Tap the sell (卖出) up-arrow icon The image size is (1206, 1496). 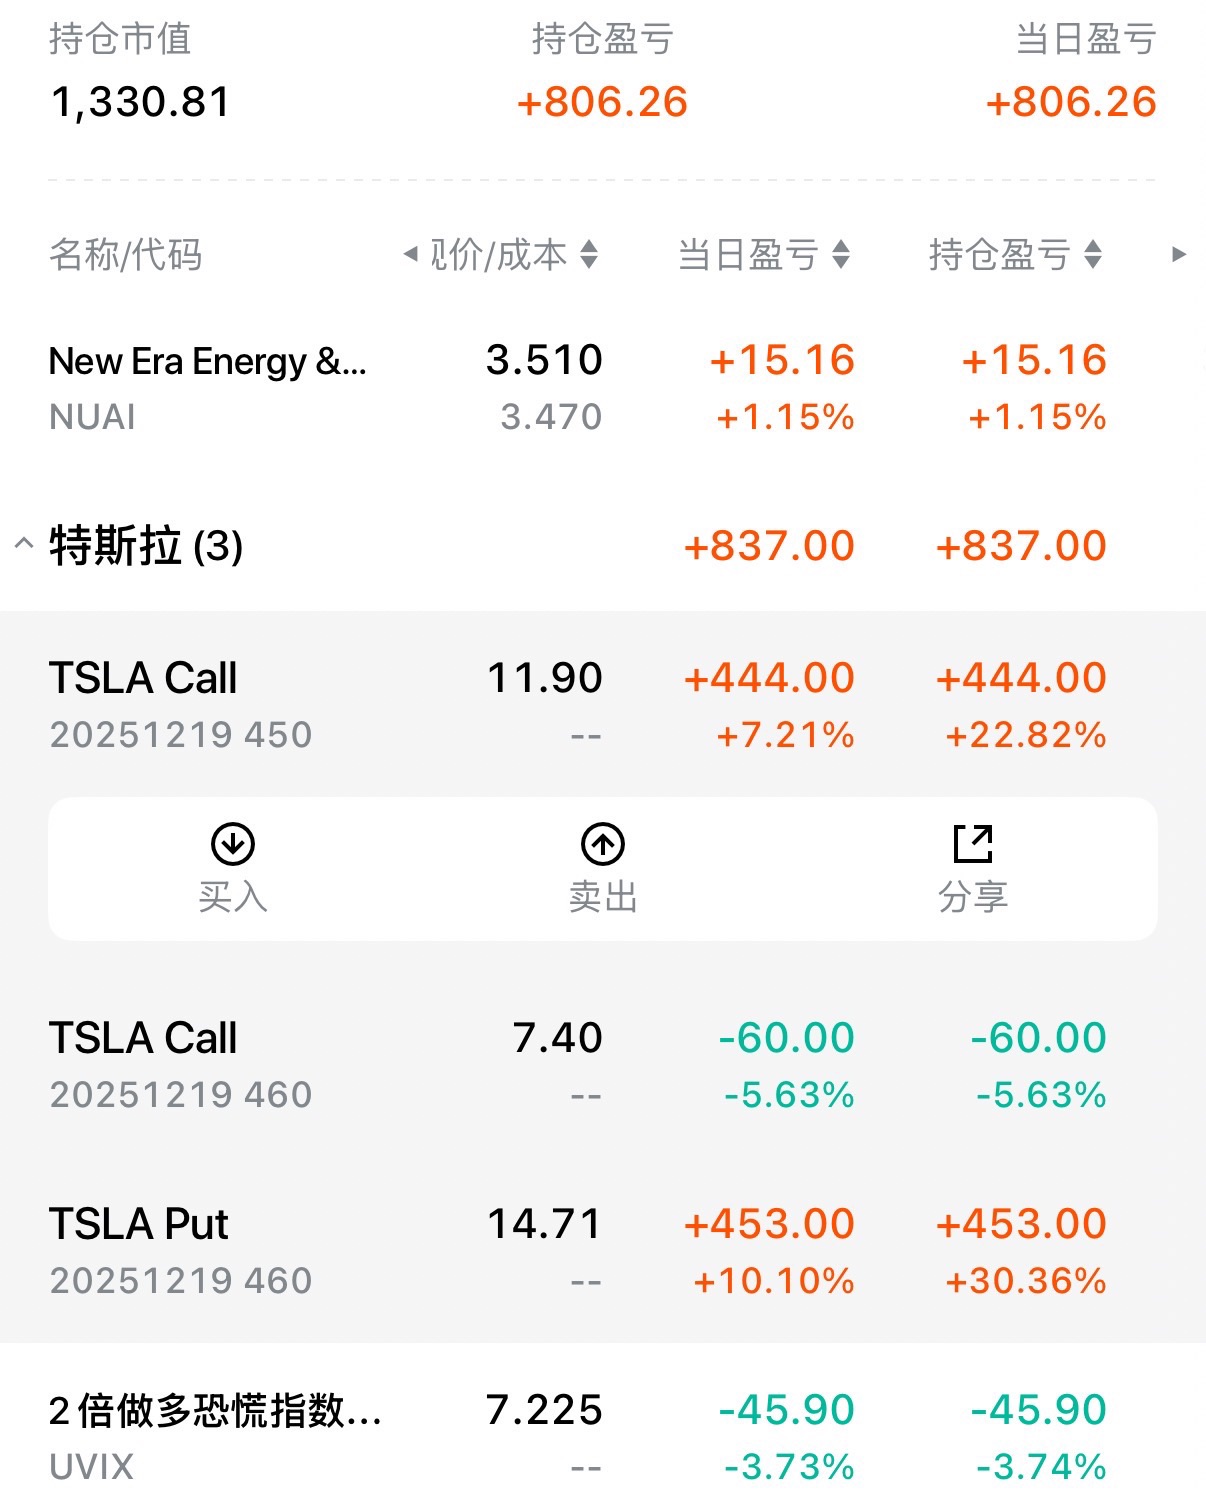pos(602,845)
